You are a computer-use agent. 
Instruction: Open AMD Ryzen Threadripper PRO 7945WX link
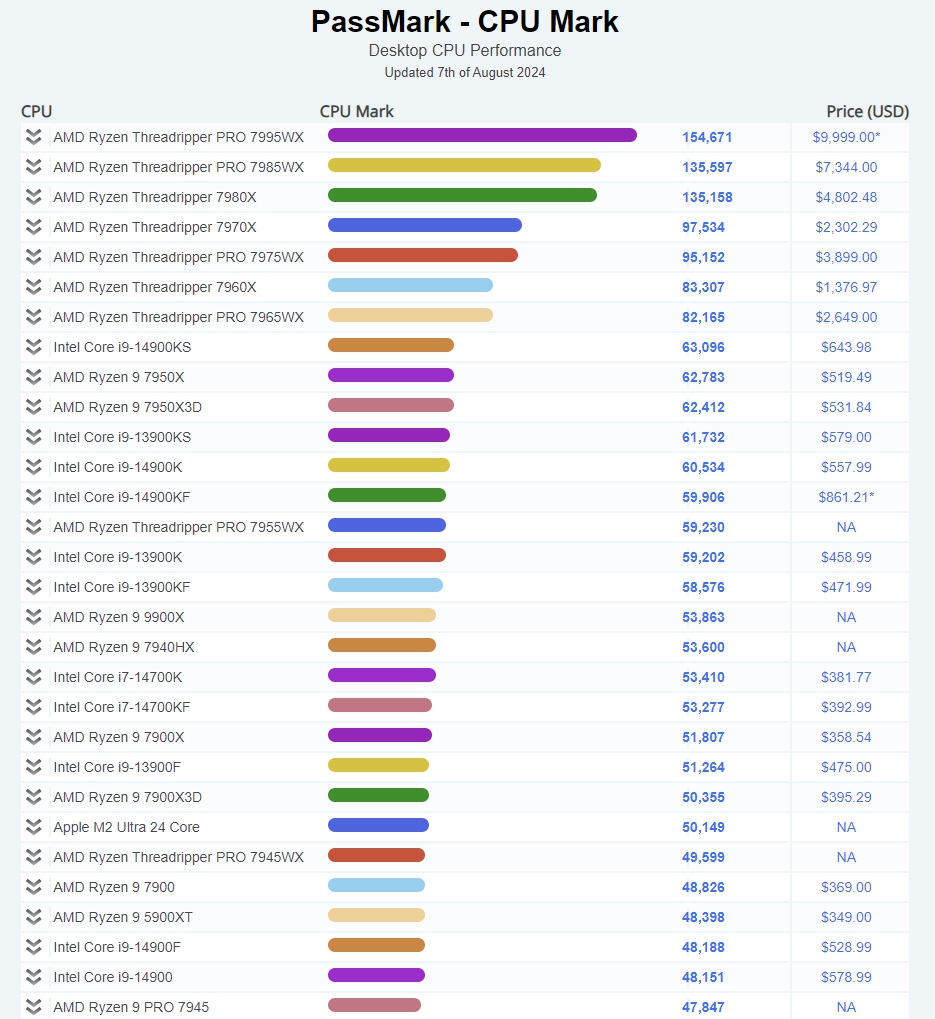click(179, 857)
